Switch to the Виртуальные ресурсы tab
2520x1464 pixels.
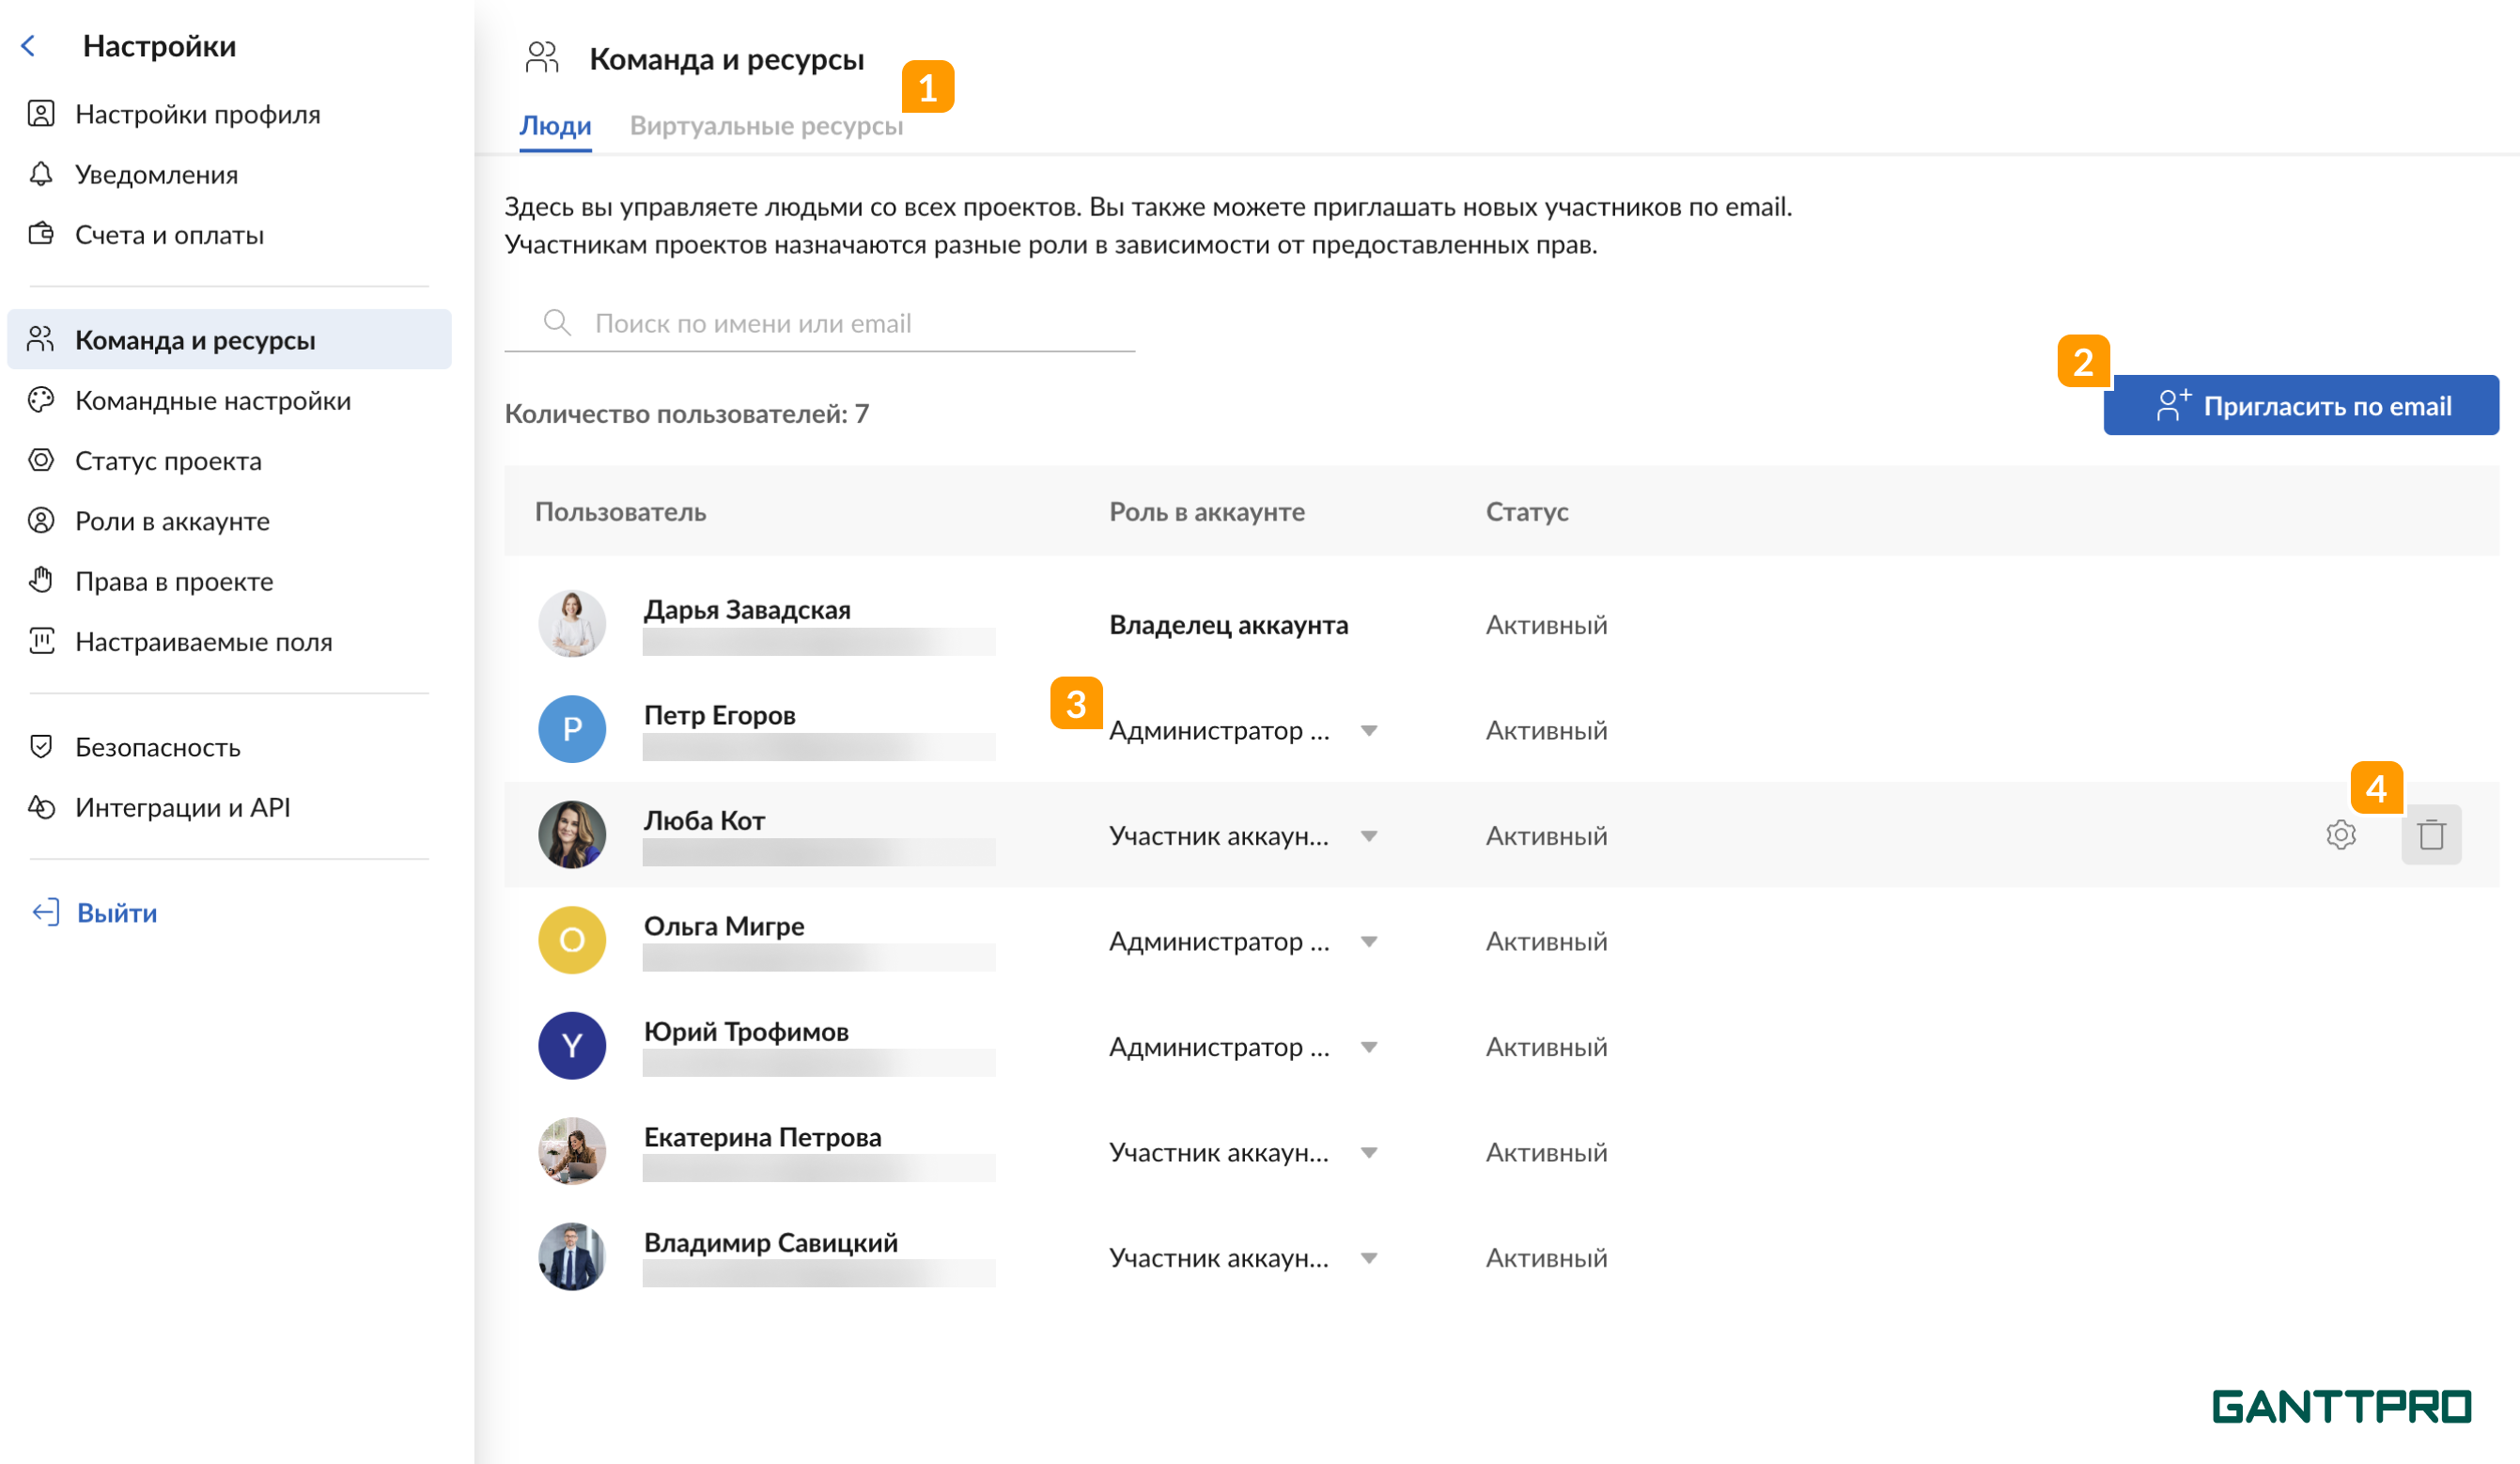click(x=766, y=126)
